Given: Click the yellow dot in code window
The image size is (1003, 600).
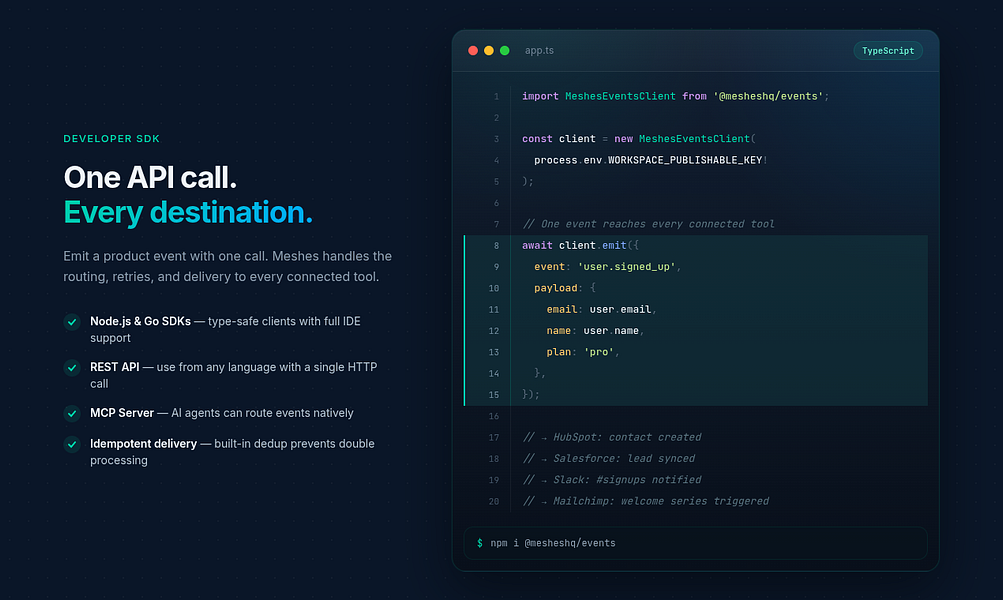Looking at the screenshot, I should tap(489, 51).
